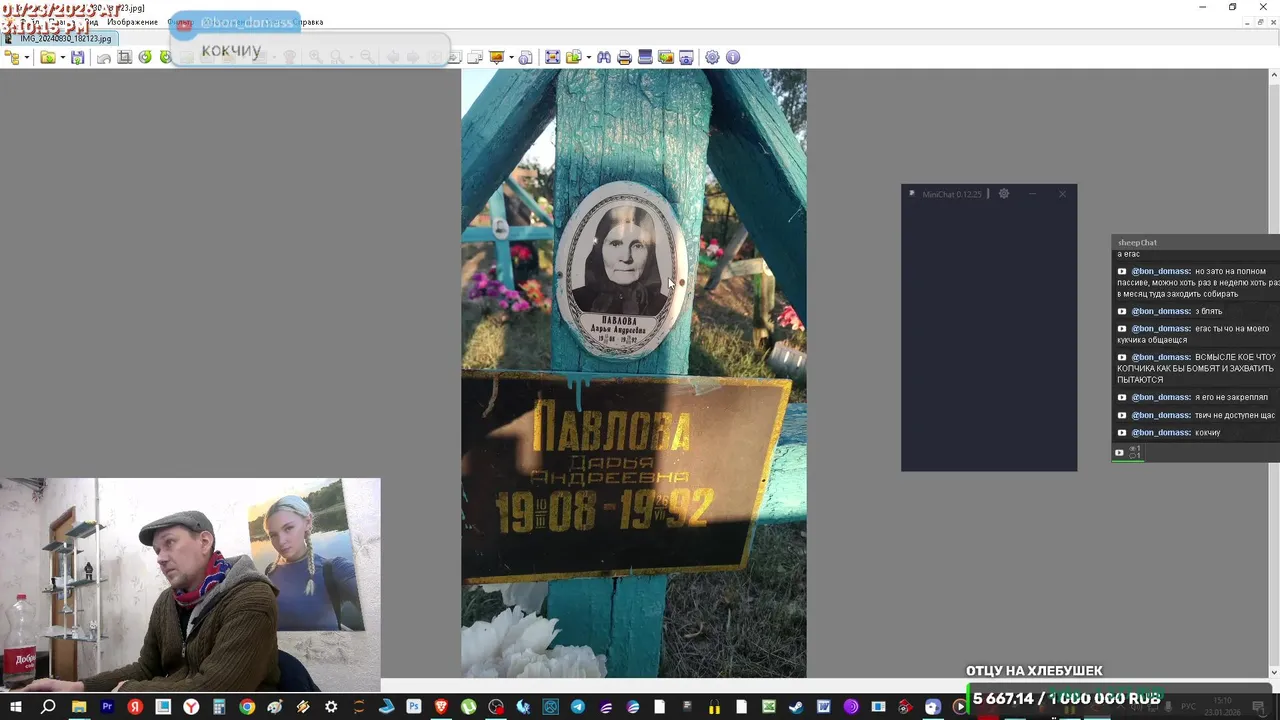Screen dimensions: 1280x720
Task: Click the binoculars search icon
Action: pyautogui.click(x=604, y=57)
